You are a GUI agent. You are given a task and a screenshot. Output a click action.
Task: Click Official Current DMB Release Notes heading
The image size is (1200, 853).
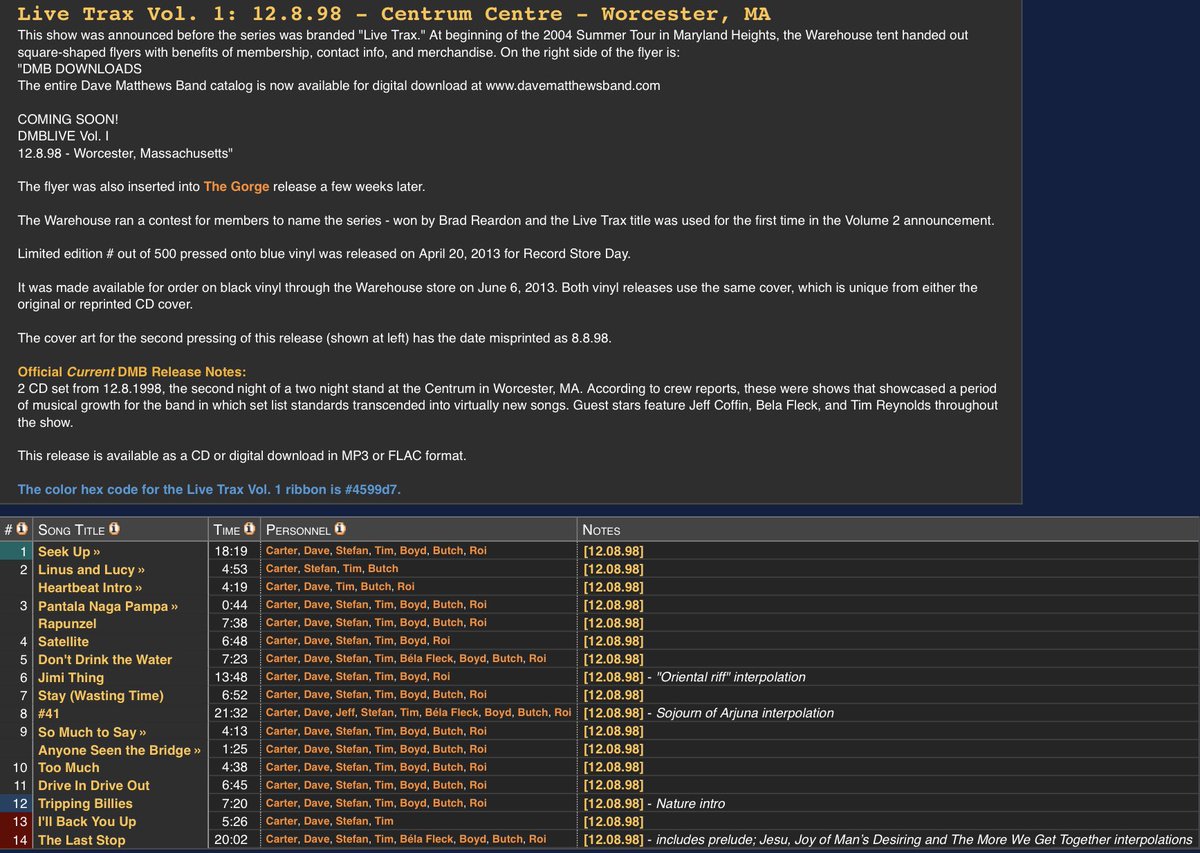pos(132,372)
